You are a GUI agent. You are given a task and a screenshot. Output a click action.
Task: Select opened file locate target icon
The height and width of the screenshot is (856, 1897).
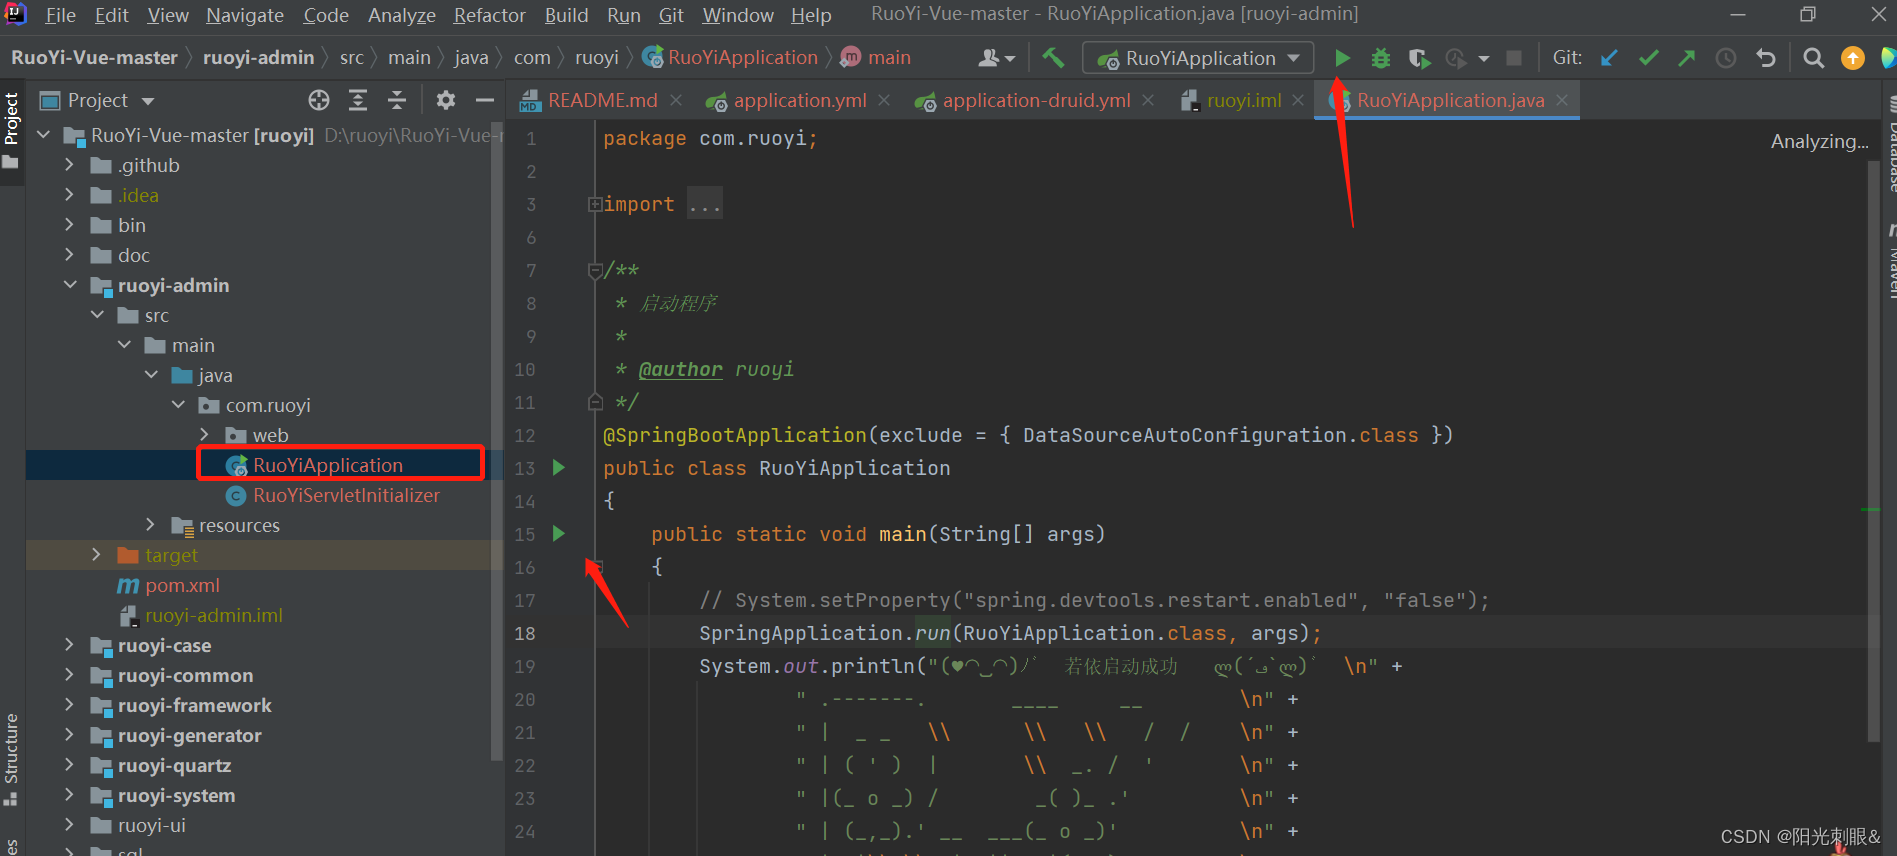[319, 100]
